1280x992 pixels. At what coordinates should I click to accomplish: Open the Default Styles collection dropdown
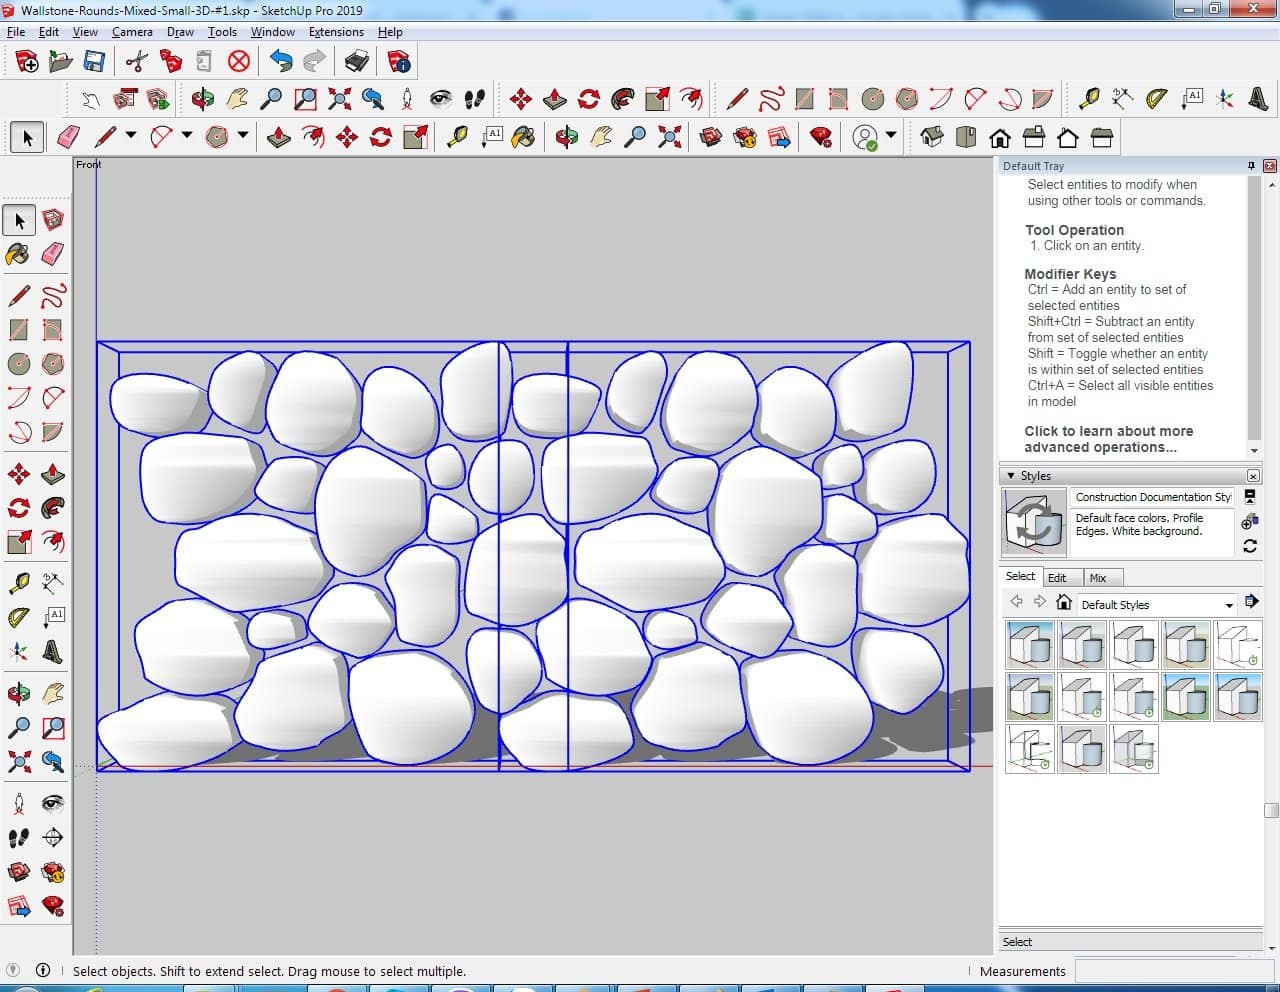tap(1229, 605)
